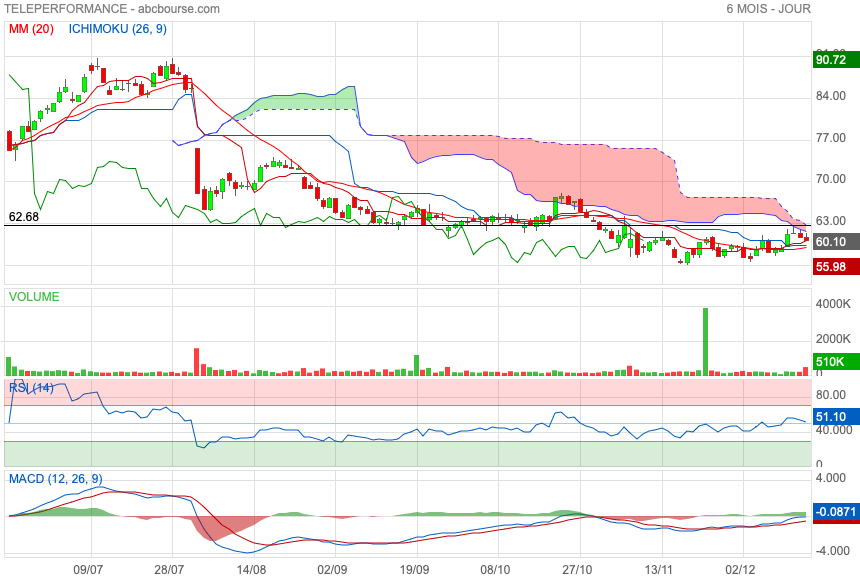Click the blue -0.0871 MACD value tag

click(x=836, y=511)
